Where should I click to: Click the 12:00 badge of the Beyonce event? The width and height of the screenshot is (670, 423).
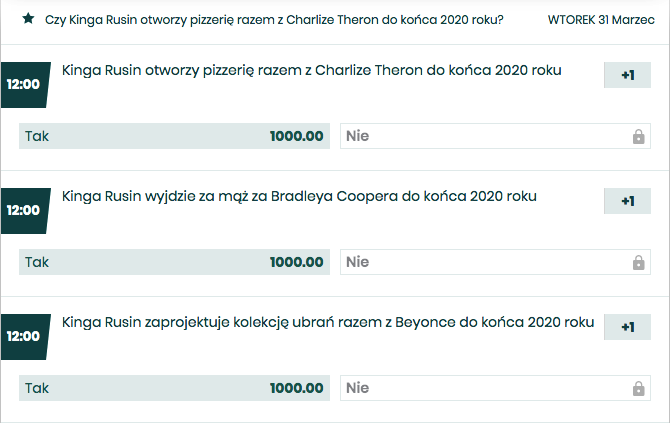23,336
